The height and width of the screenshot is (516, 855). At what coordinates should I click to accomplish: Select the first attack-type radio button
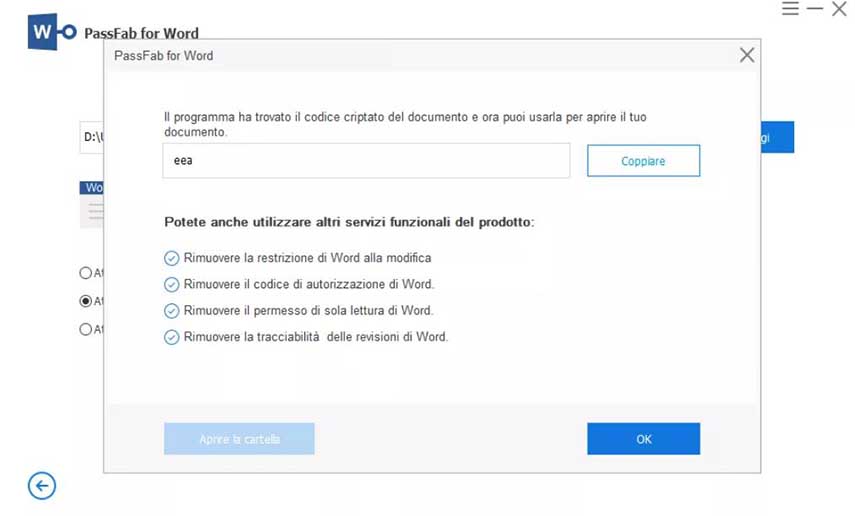tap(85, 272)
